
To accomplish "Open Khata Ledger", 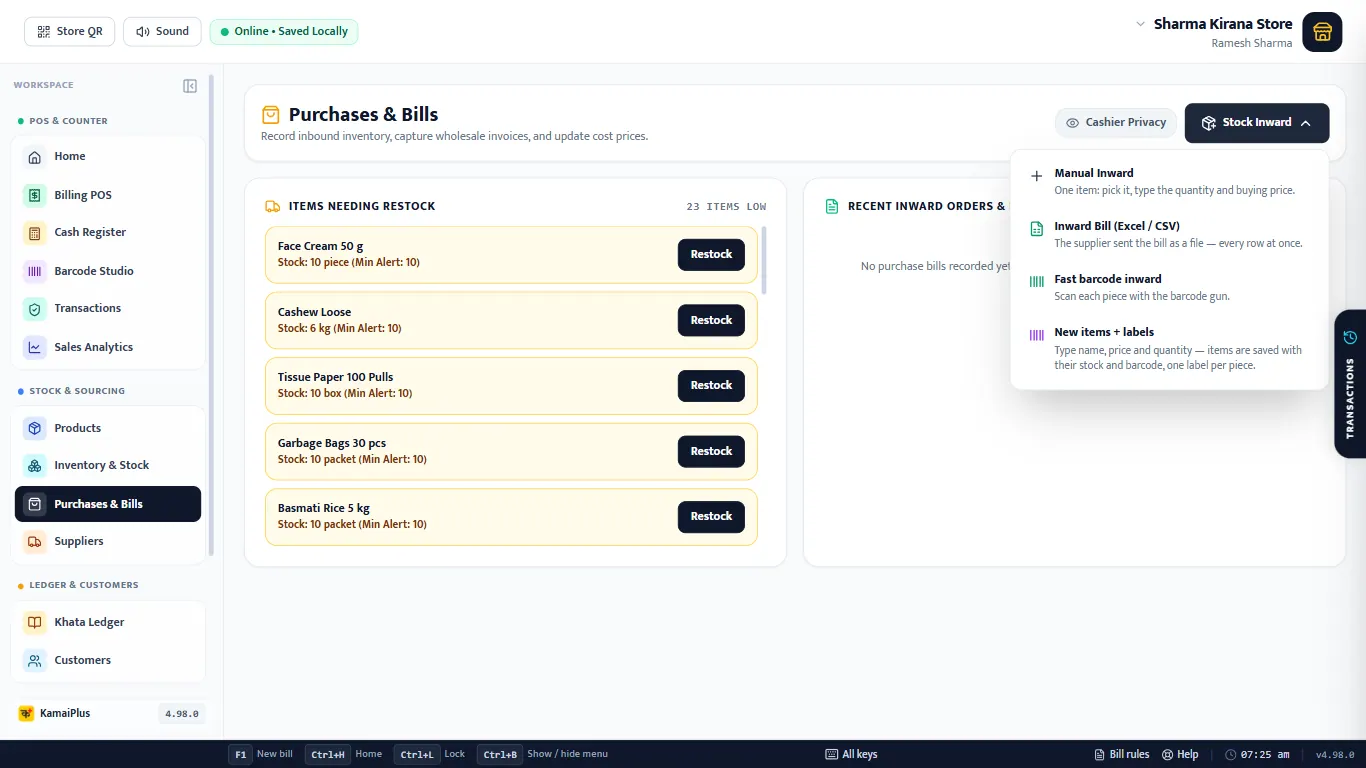I will (x=108, y=622).
